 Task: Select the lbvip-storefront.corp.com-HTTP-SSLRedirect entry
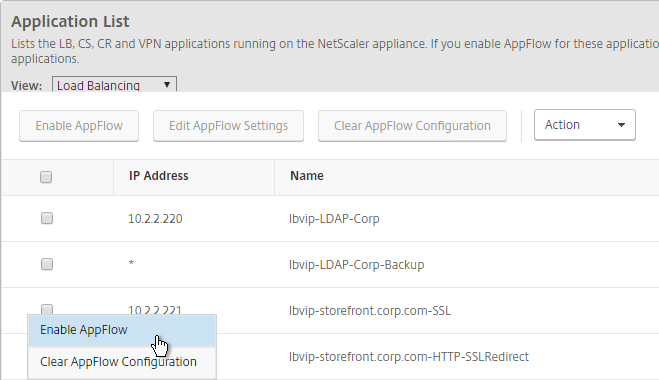(x=409, y=357)
